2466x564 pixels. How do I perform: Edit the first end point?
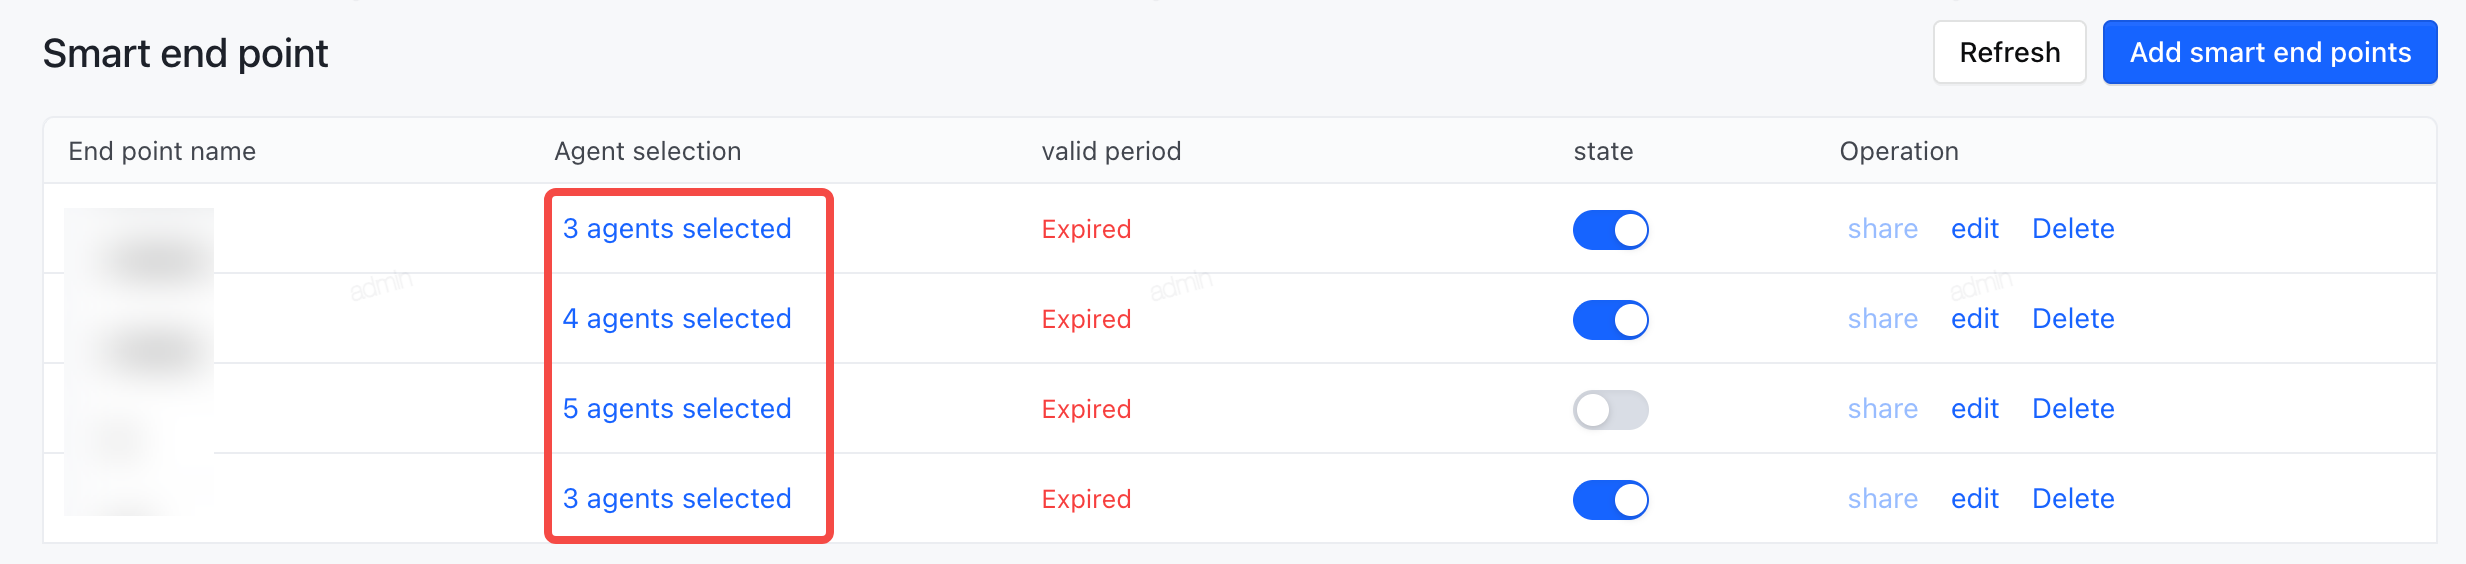tap(1975, 229)
